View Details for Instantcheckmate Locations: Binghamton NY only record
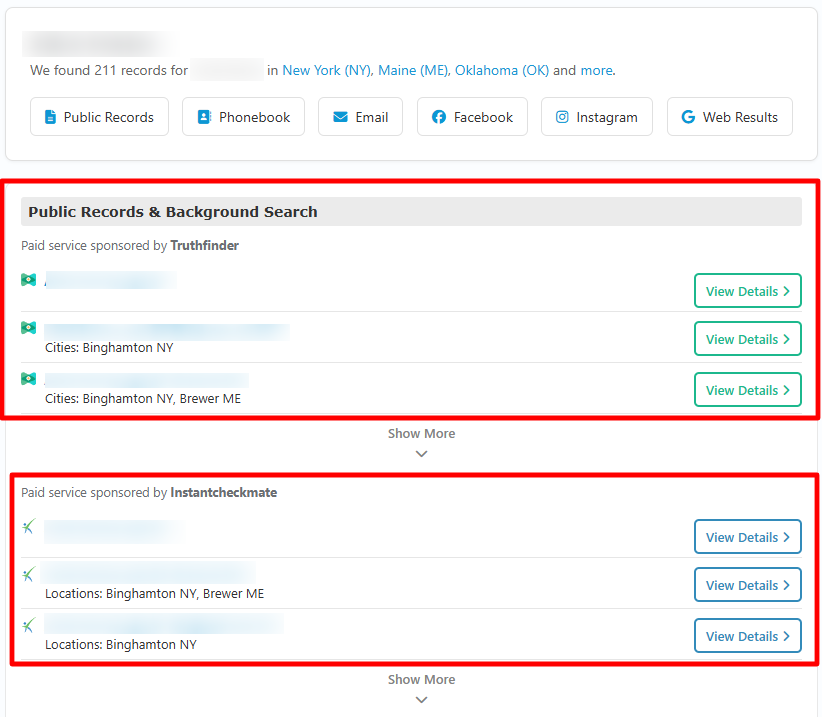The width and height of the screenshot is (822, 717). pos(747,636)
